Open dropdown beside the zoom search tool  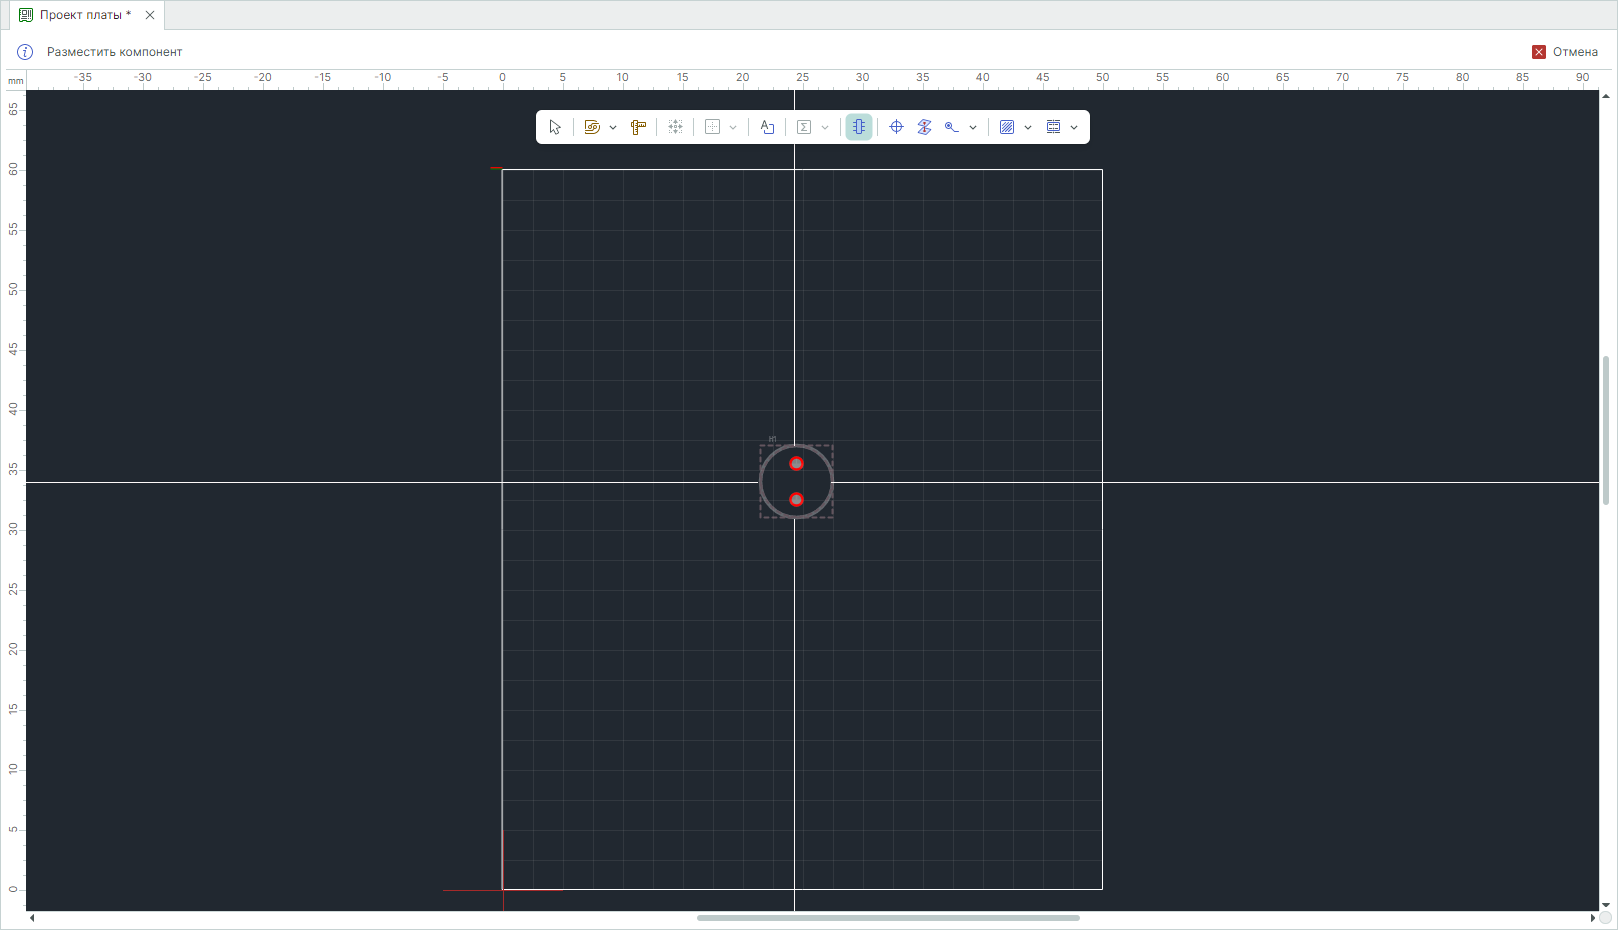pyautogui.click(x=973, y=128)
